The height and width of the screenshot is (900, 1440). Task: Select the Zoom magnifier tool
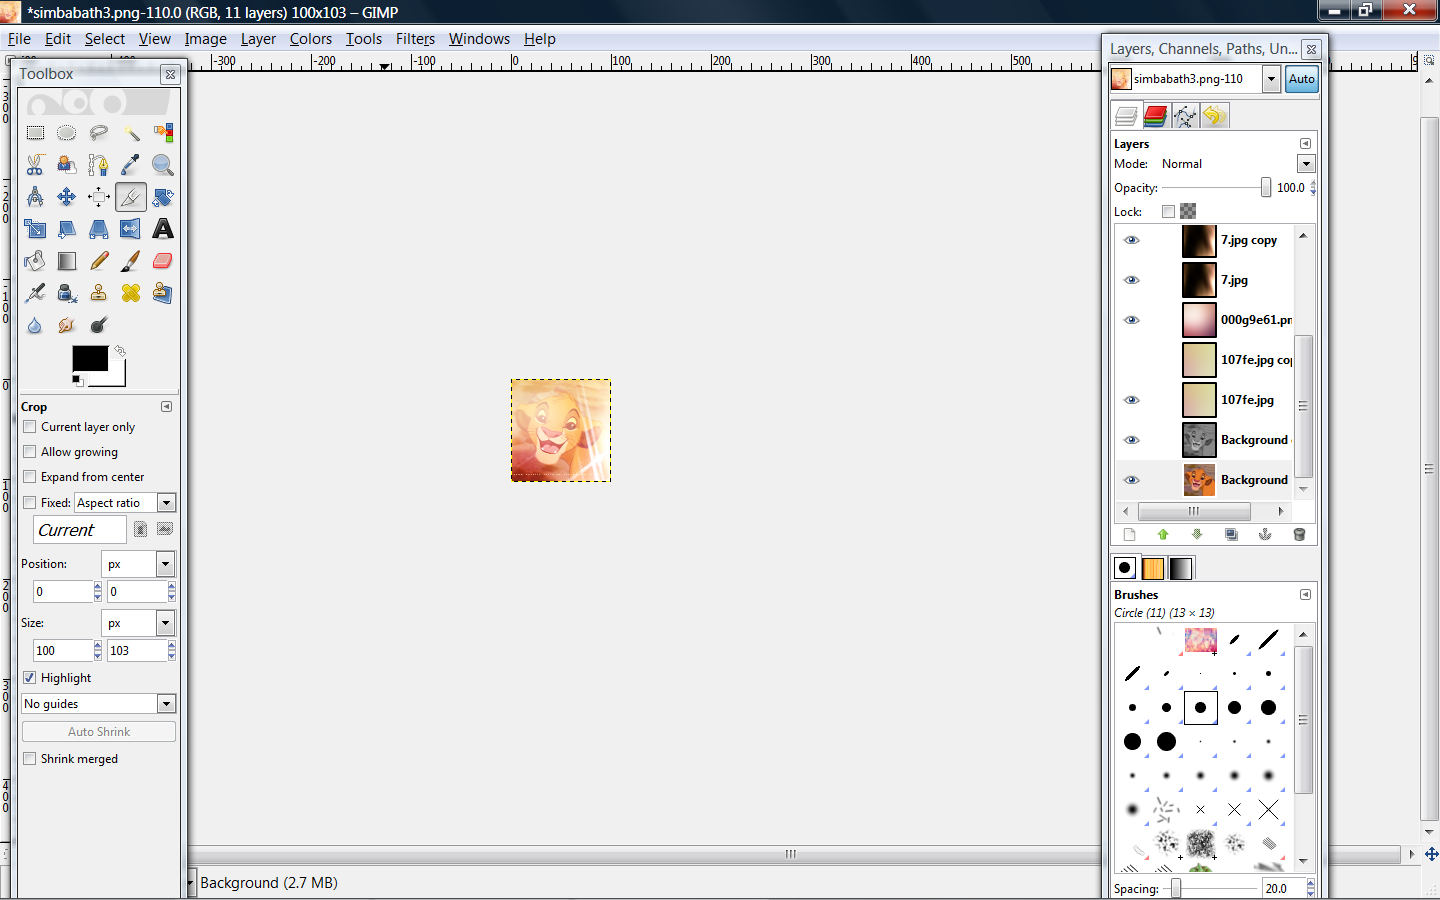pyautogui.click(x=162, y=165)
